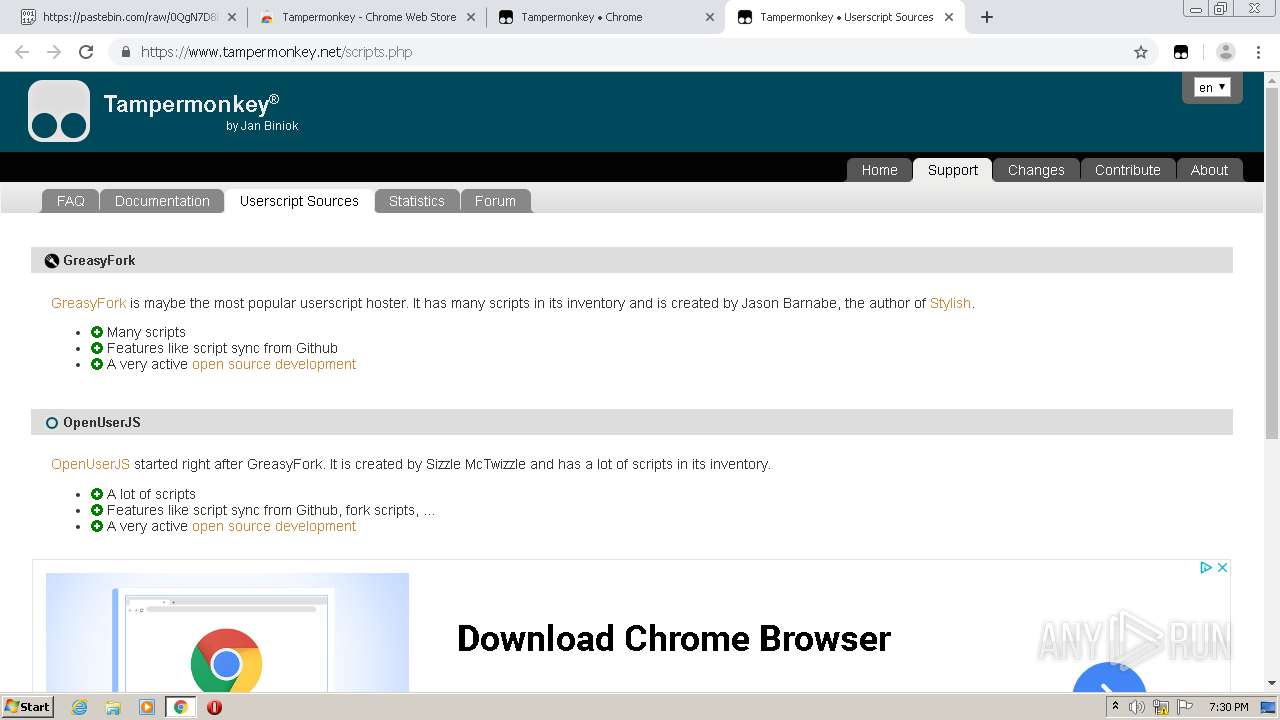Open Chrome's three-dot menu

(1260, 52)
